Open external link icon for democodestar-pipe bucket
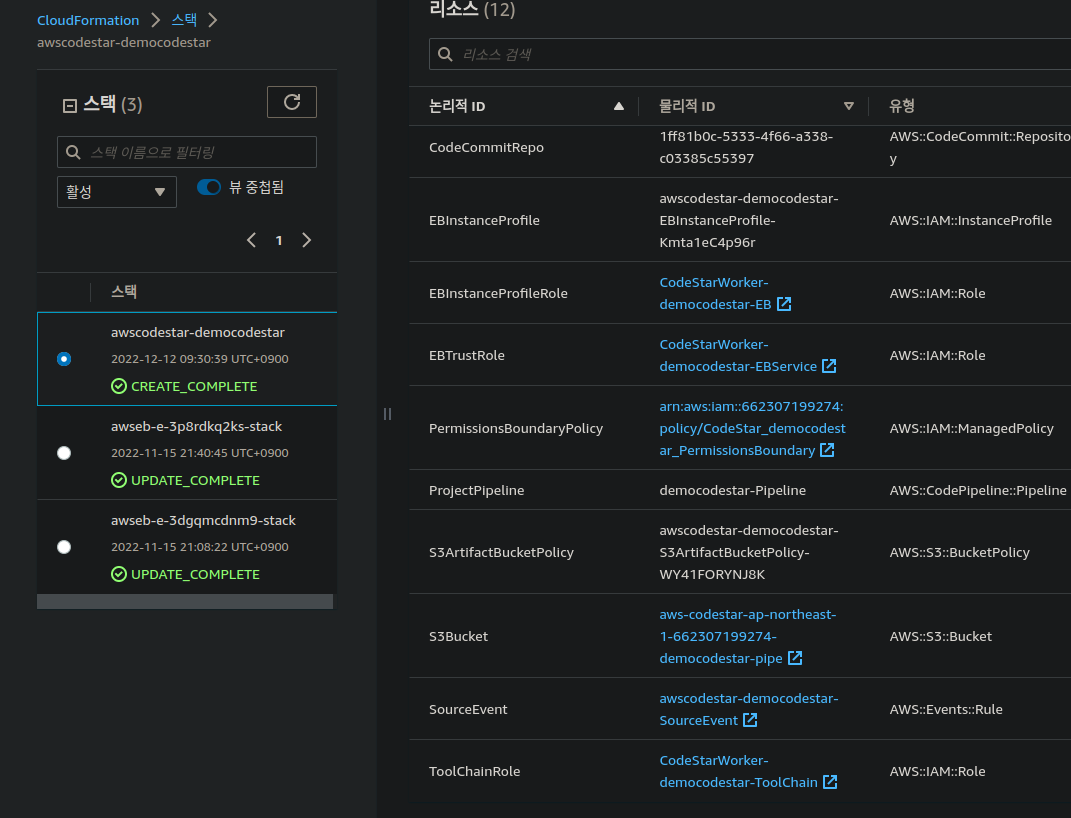Viewport: 1071px width, 818px height. tap(795, 658)
